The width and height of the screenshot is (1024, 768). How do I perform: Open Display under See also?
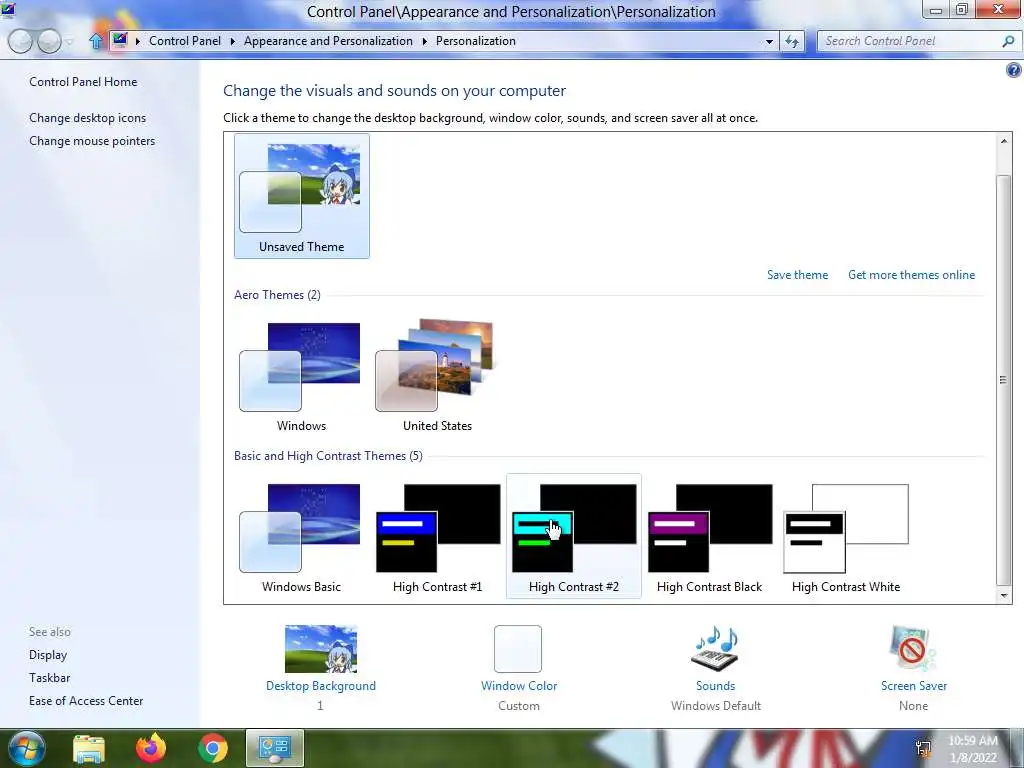click(48, 655)
